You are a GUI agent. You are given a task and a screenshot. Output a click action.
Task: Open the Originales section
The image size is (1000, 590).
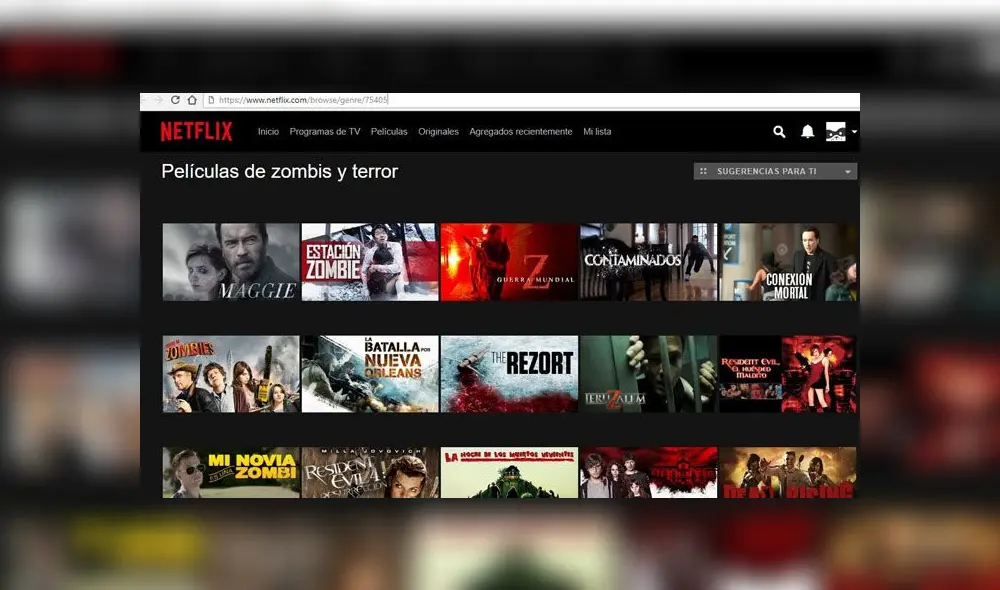(x=438, y=131)
